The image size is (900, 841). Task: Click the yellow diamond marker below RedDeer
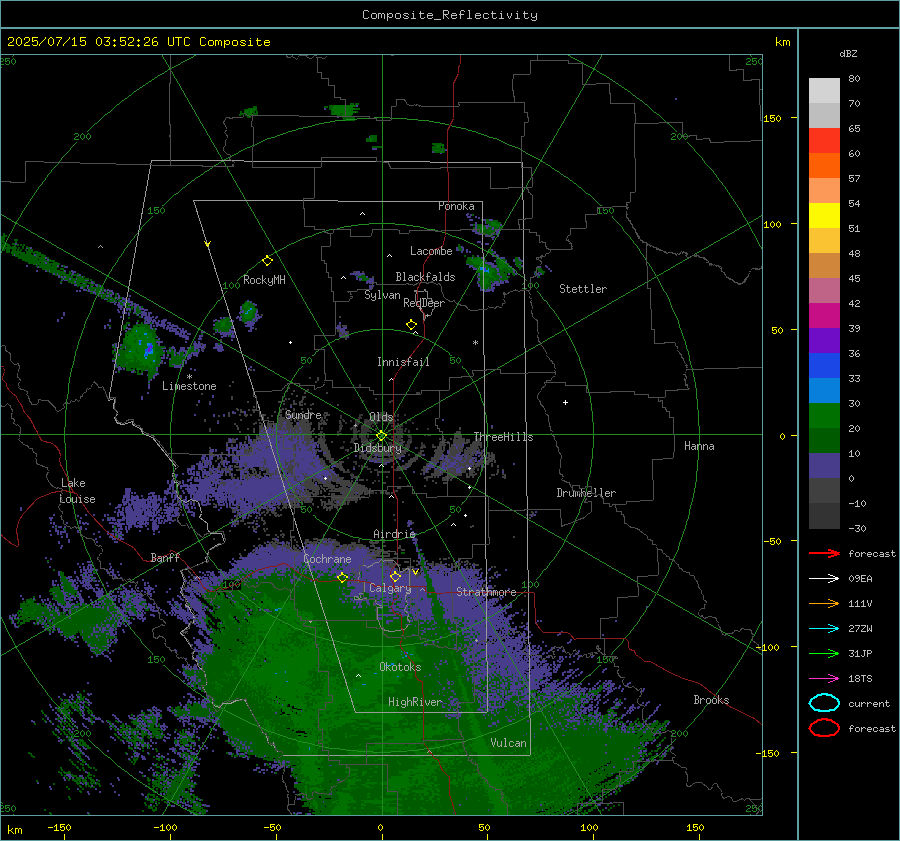tap(411, 325)
